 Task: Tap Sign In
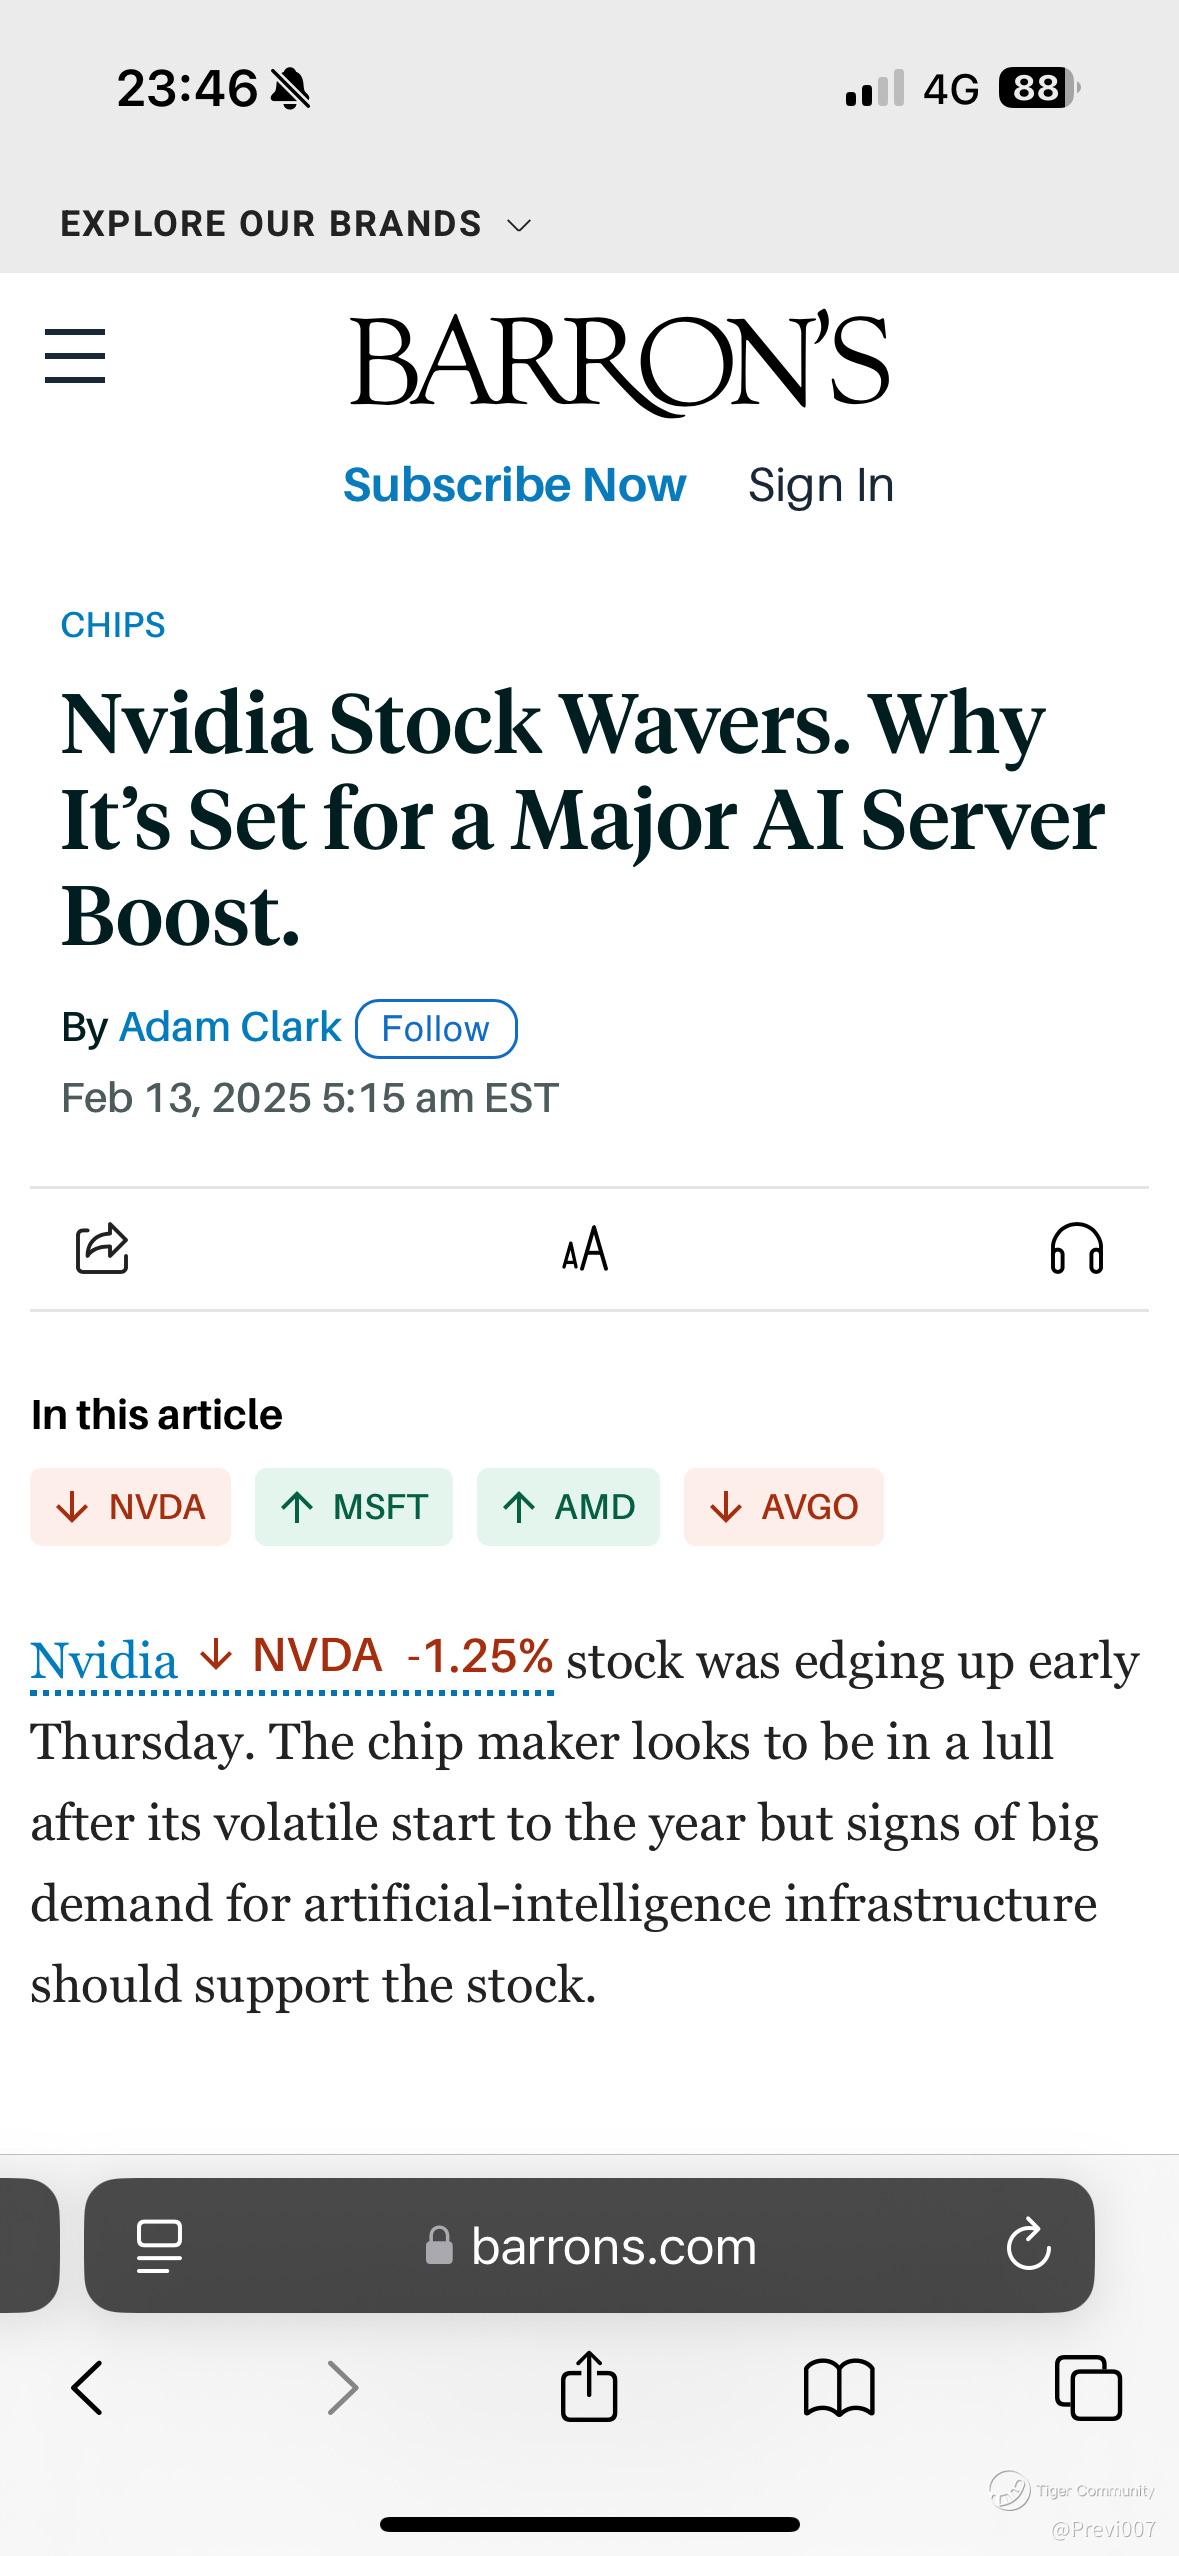coord(820,485)
